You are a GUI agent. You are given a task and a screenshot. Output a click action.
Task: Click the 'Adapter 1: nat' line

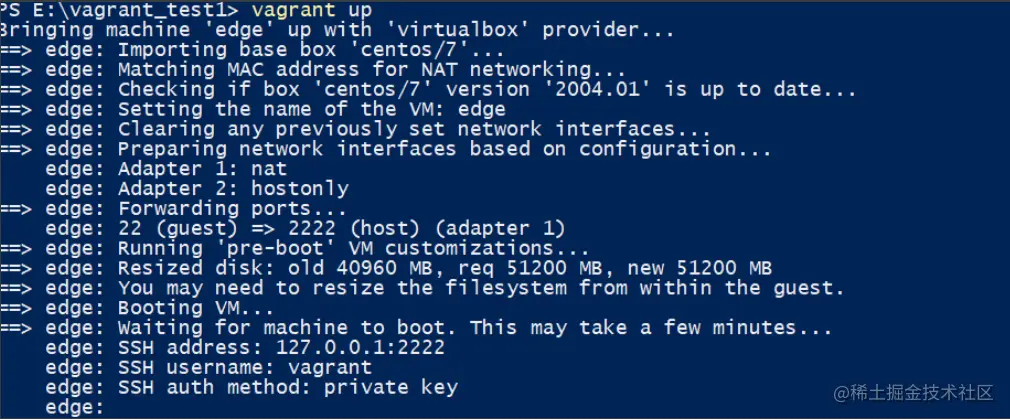point(202,169)
